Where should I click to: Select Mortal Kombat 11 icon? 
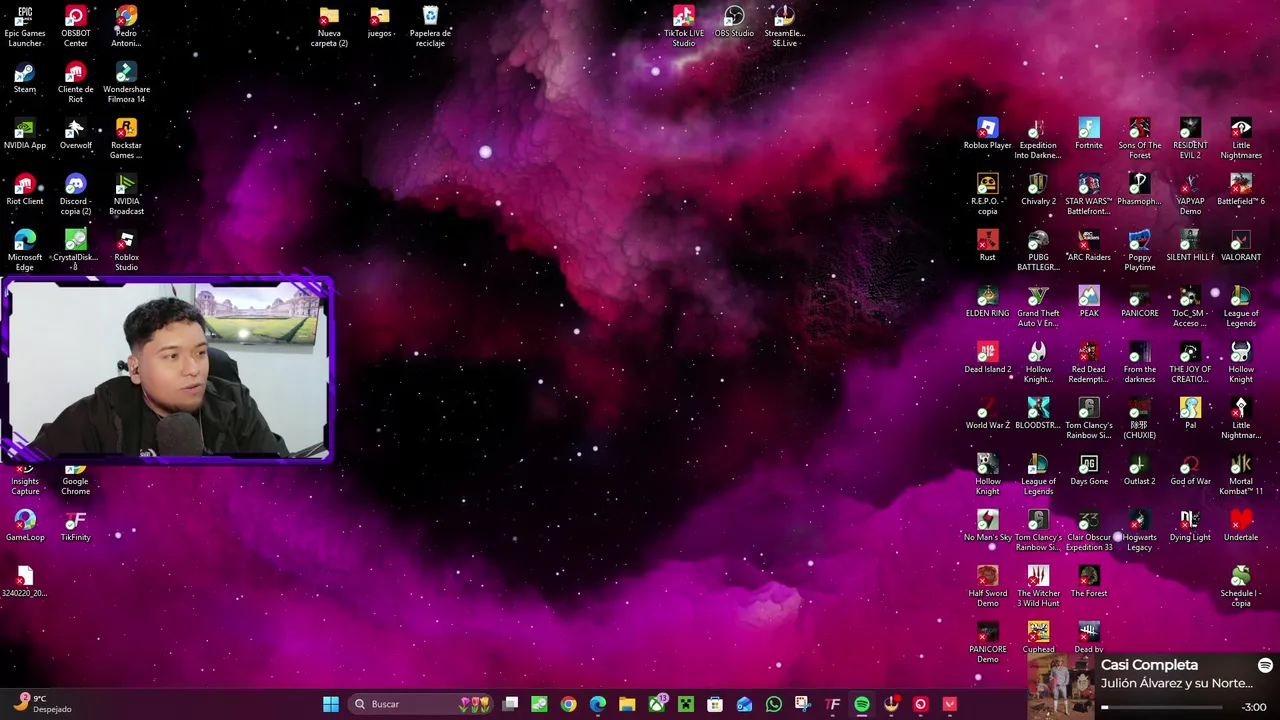[1241, 474]
